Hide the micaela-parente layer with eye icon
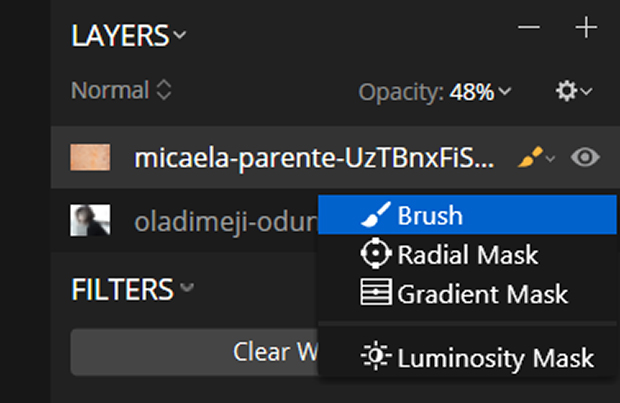This screenshot has height=403, width=620. [x=585, y=157]
